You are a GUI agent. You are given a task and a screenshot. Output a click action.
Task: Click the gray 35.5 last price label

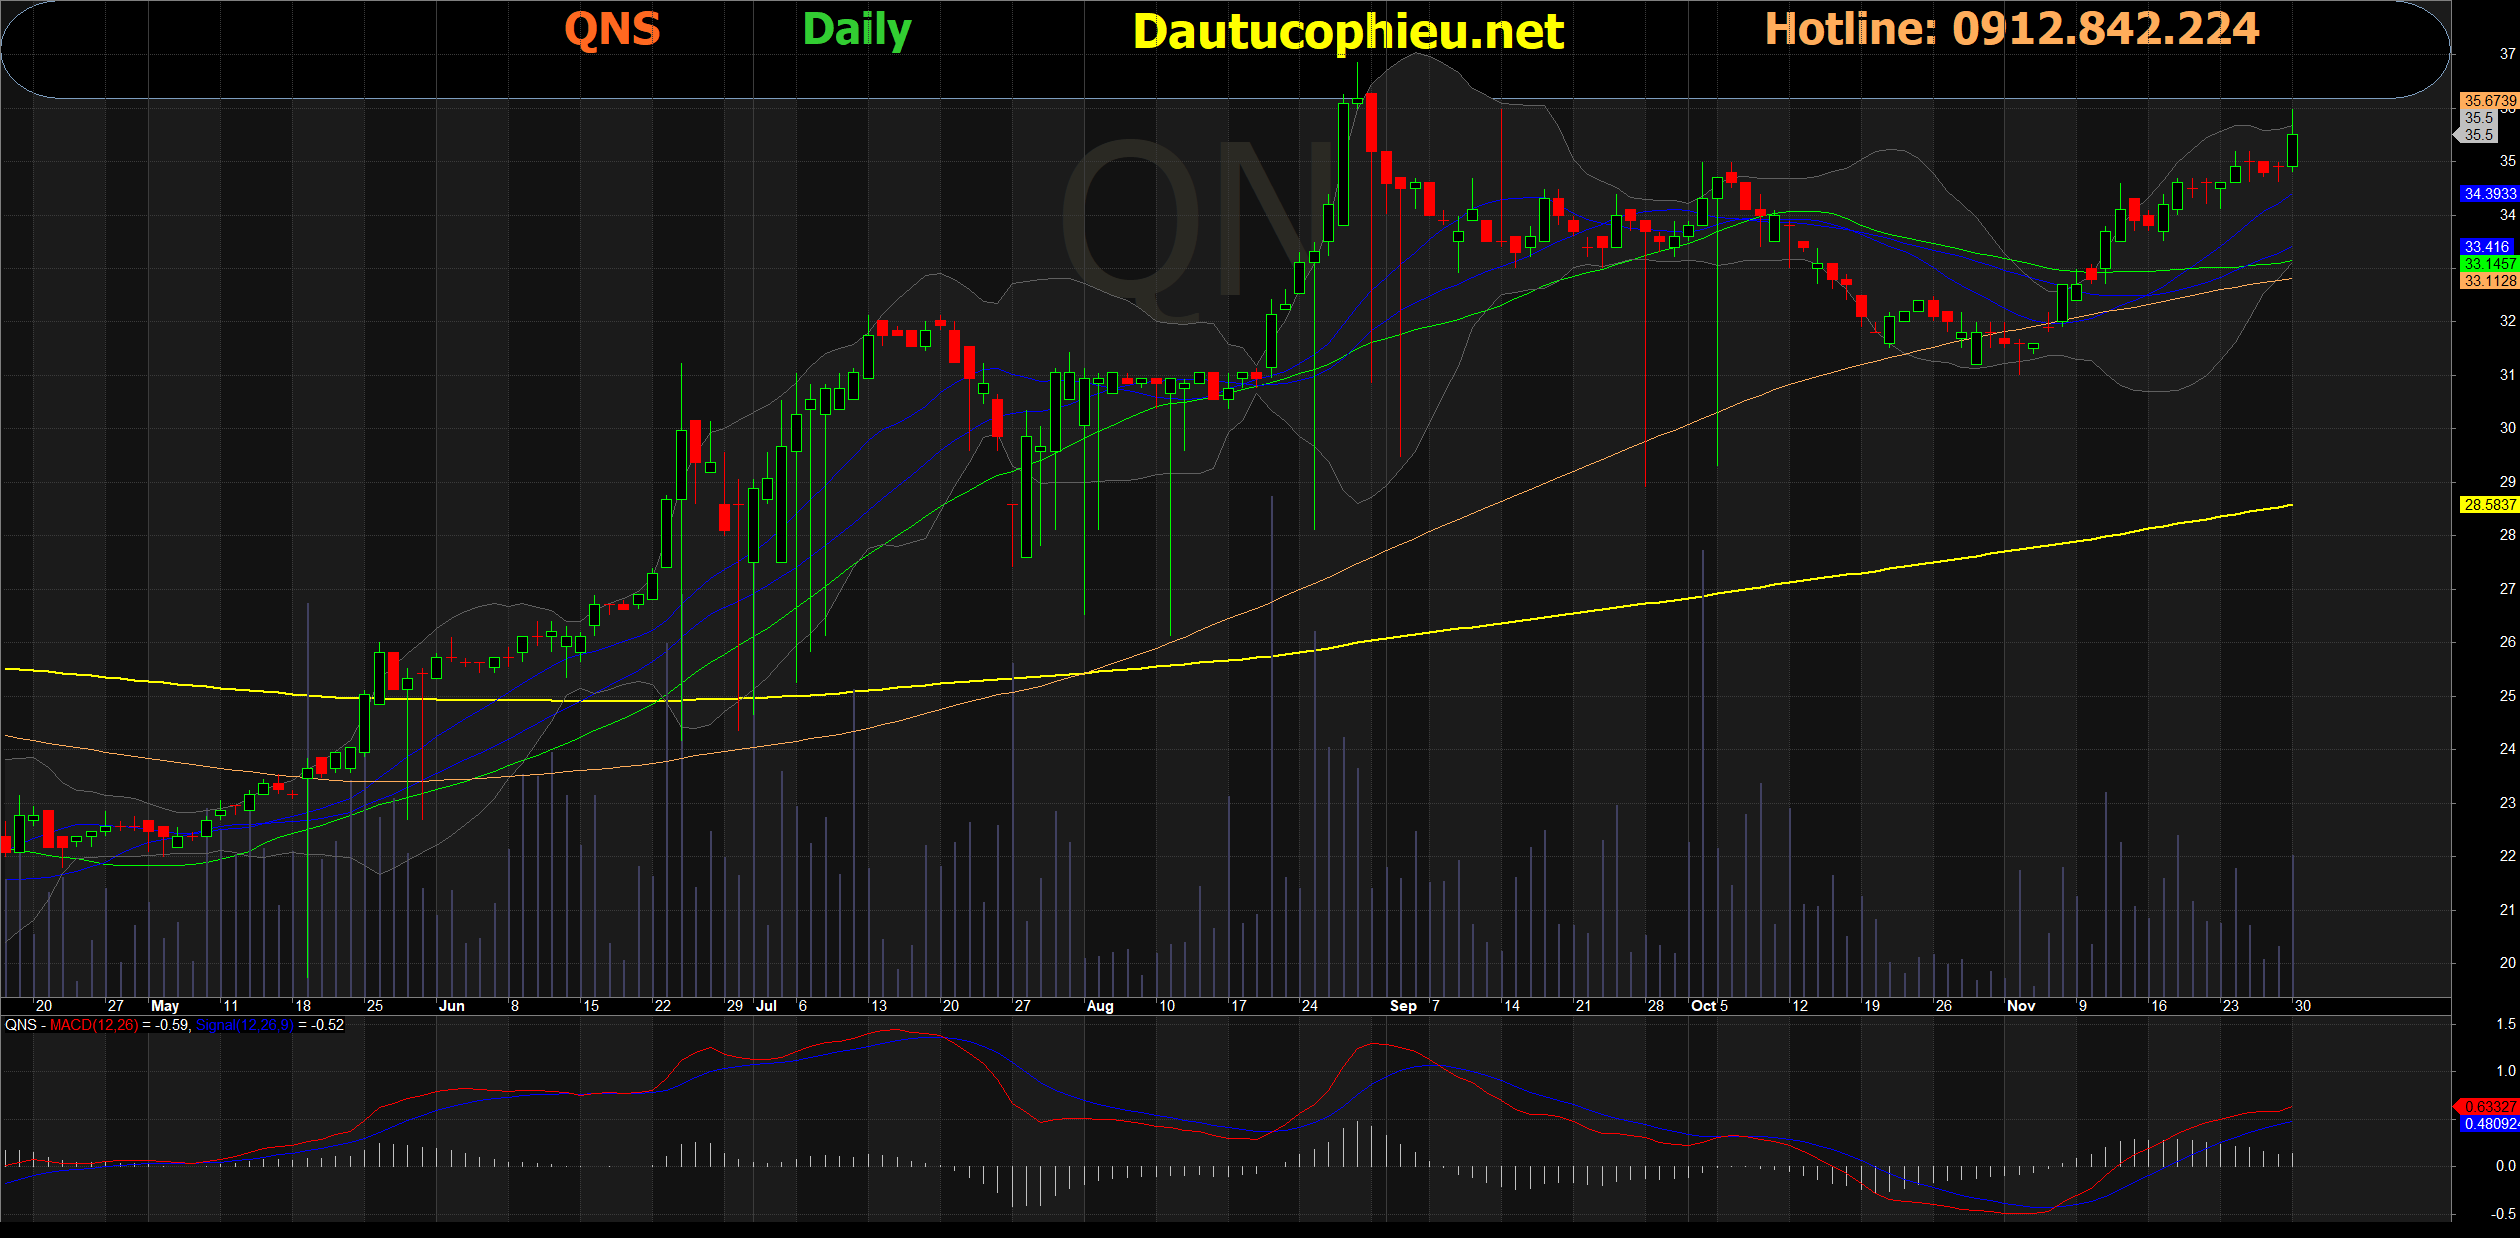click(x=2478, y=135)
